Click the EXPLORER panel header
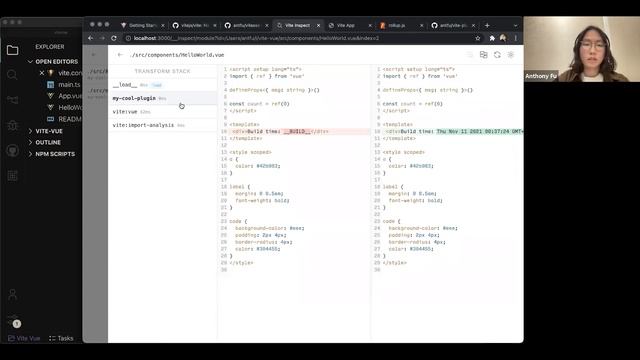 [50, 47]
